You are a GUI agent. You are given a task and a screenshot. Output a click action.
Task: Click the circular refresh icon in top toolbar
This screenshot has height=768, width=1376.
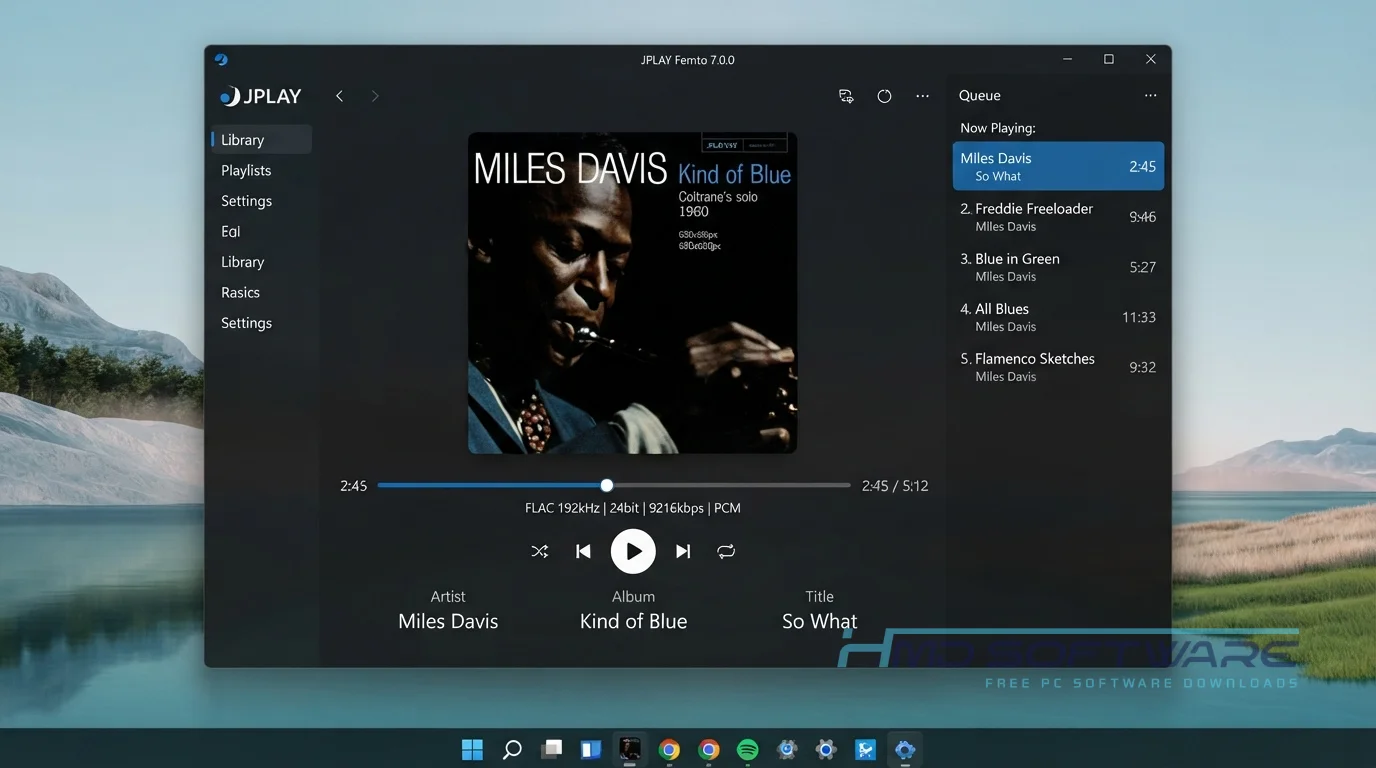pos(884,96)
